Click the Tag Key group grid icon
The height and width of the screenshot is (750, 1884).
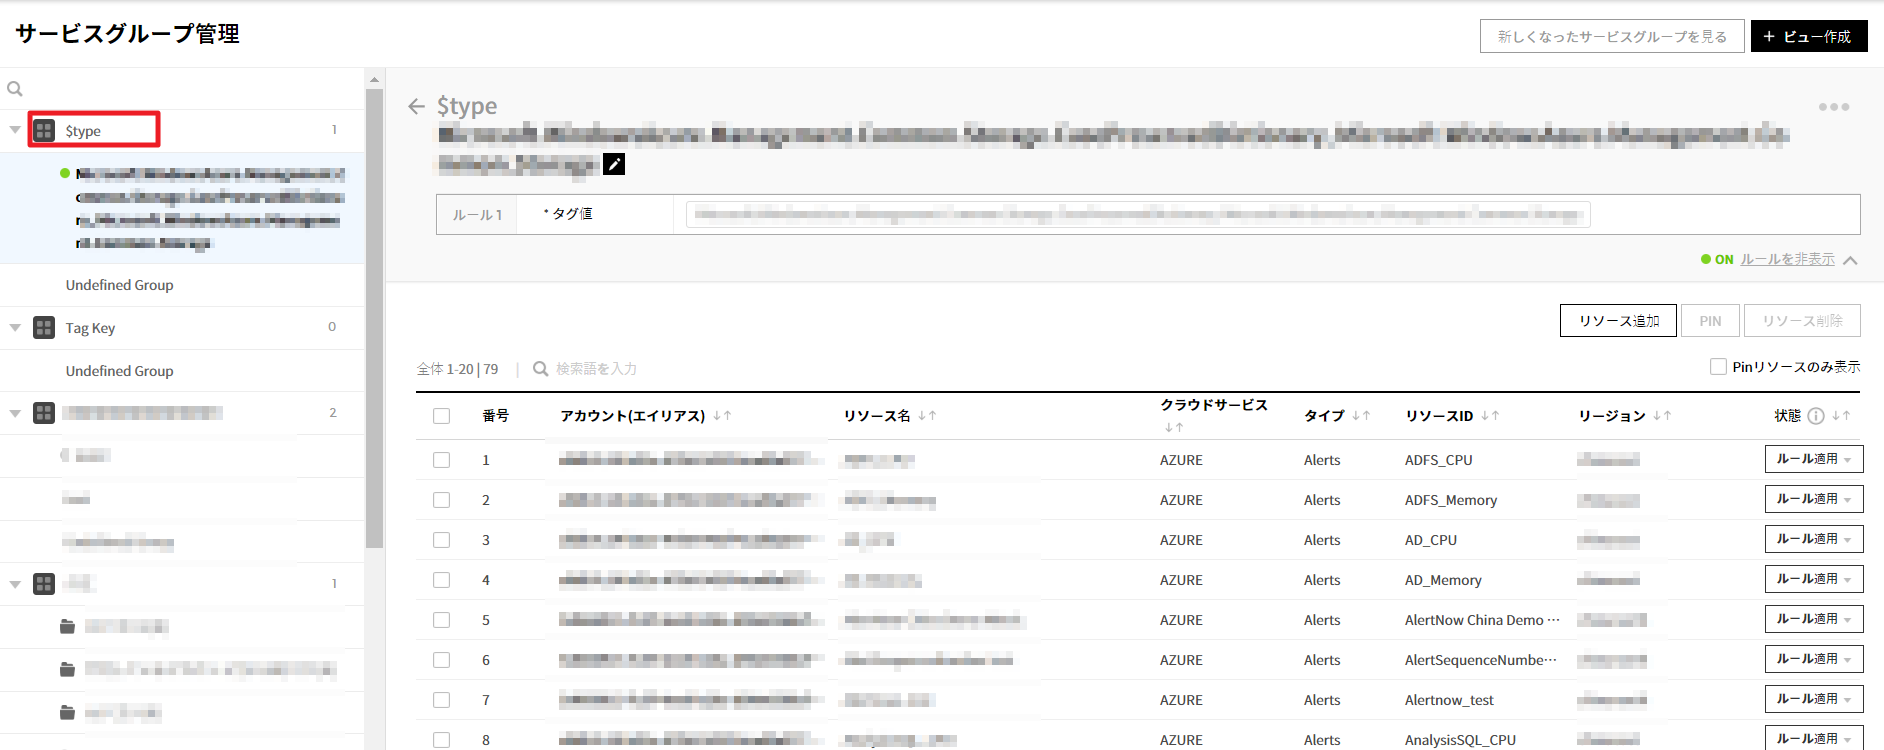coord(44,328)
